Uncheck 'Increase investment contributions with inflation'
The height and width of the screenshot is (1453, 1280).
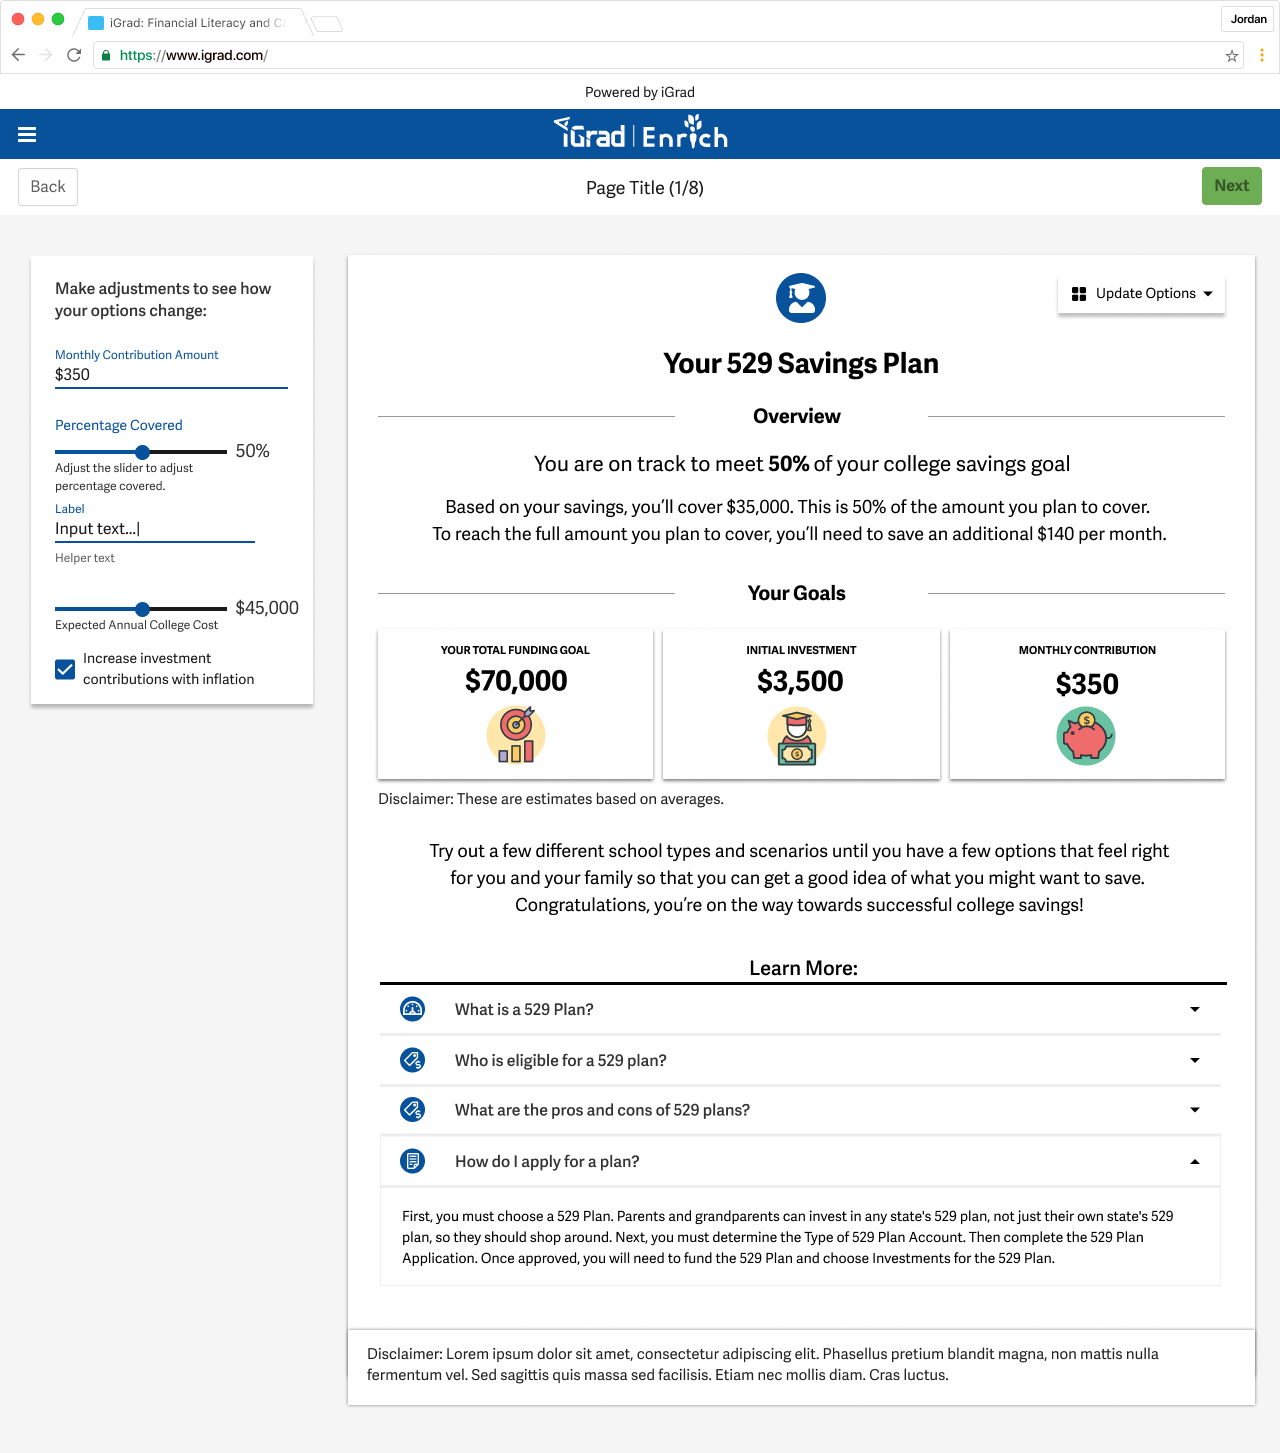pos(65,669)
